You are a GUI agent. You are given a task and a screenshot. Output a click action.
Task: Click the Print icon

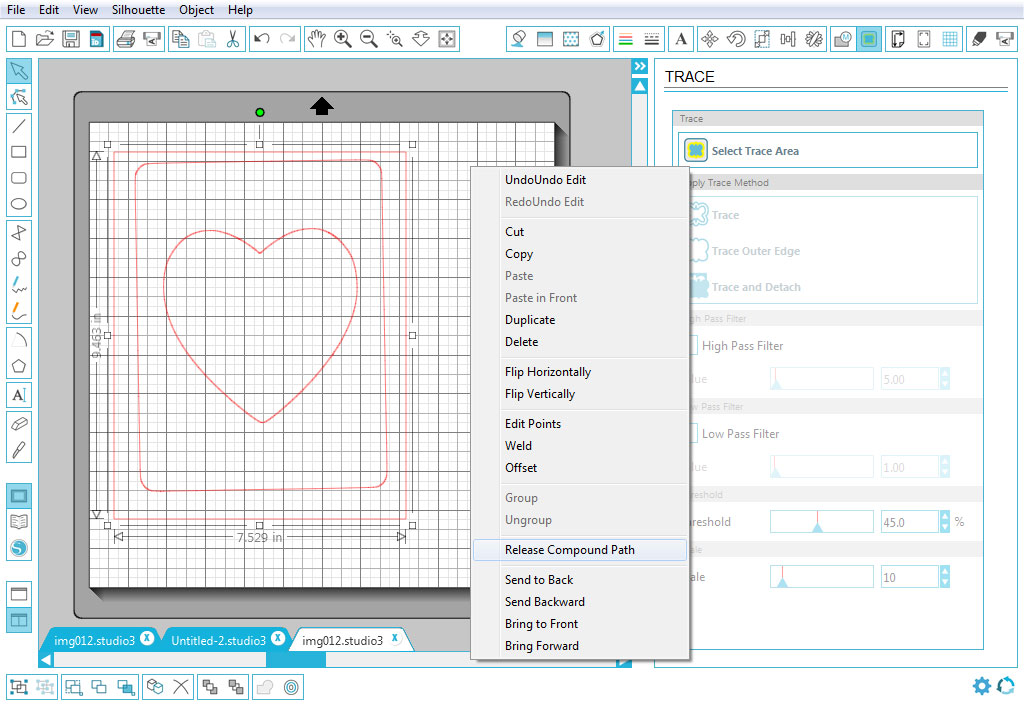(x=125, y=39)
